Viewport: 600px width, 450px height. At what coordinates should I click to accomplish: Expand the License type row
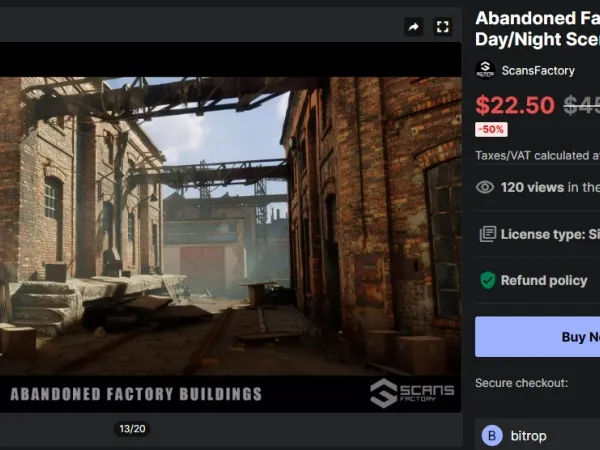point(537,234)
